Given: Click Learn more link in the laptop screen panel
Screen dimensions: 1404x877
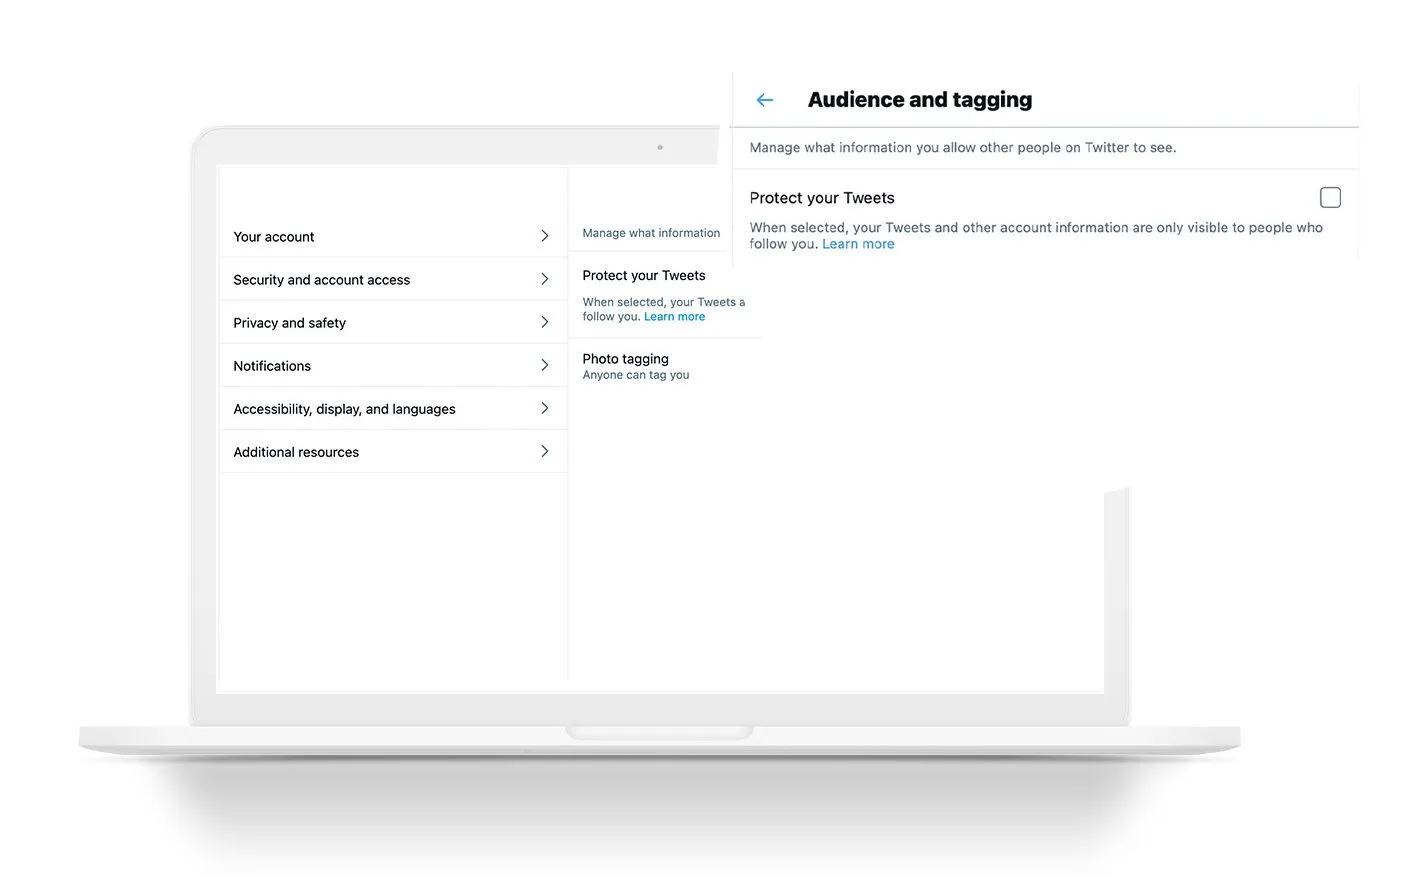Looking at the screenshot, I should [674, 317].
